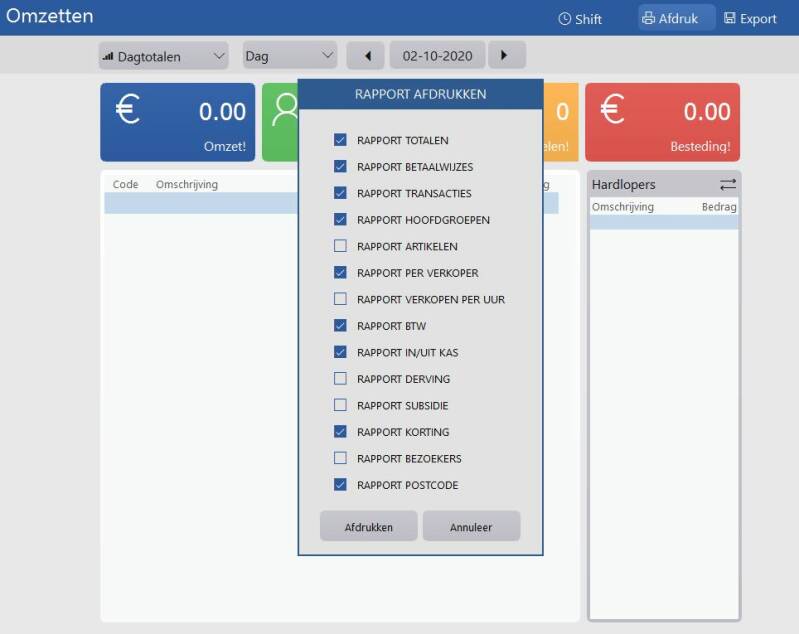The width and height of the screenshot is (799, 634).
Task: Click the Shift clock icon
Action: click(x=564, y=19)
